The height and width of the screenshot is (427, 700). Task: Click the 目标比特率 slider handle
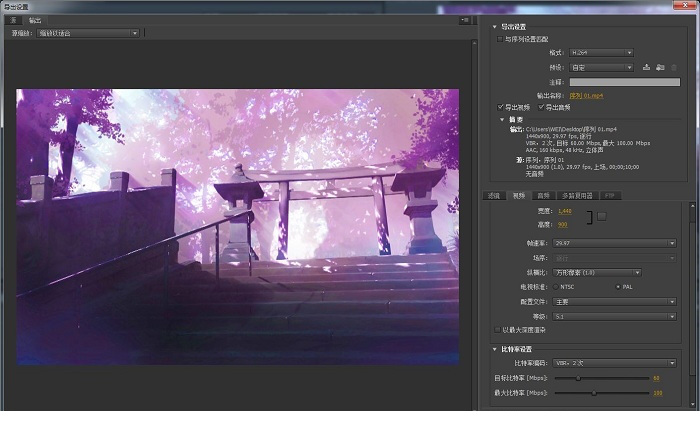click(578, 378)
